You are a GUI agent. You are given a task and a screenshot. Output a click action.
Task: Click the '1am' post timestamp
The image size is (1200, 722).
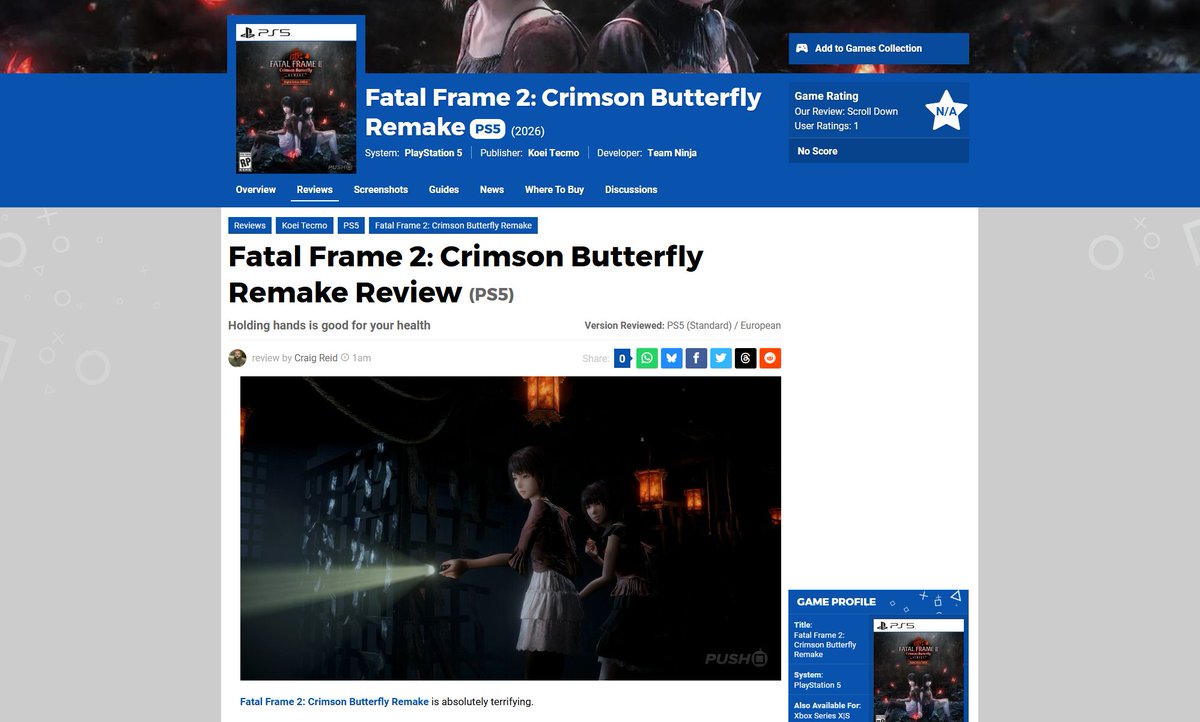coord(361,358)
